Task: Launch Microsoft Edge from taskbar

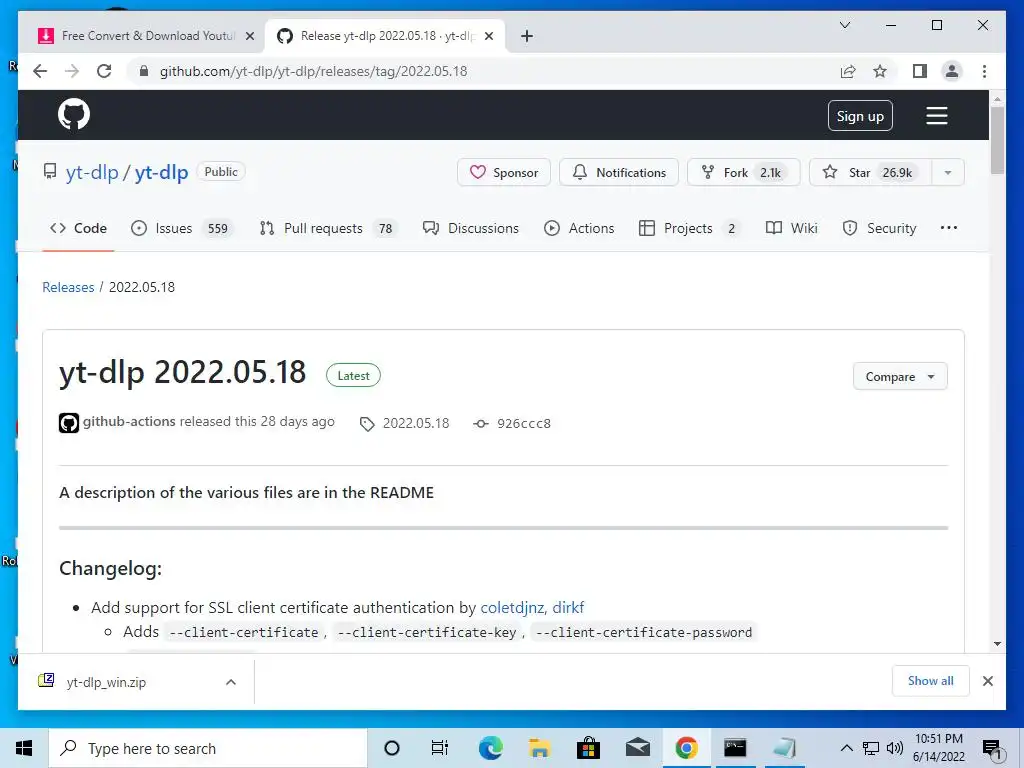Action: pyautogui.click(x=490, y=748)
